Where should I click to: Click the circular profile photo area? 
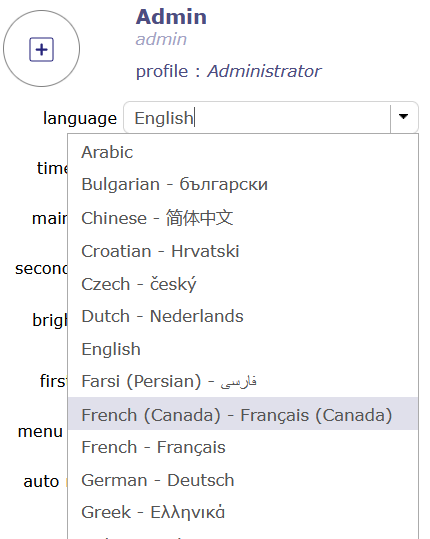coord(42,48)
